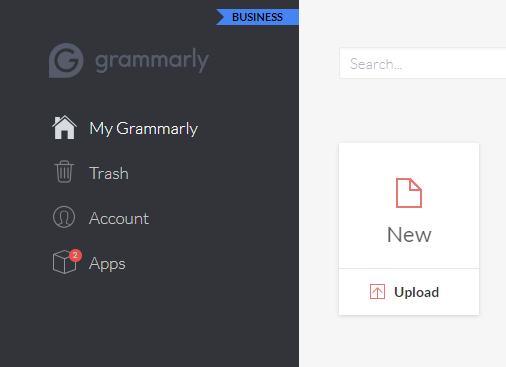Click the BUSINESS ribbon badge
The width and height of the screenshot is (506, 367).
[x=257, y=17]
